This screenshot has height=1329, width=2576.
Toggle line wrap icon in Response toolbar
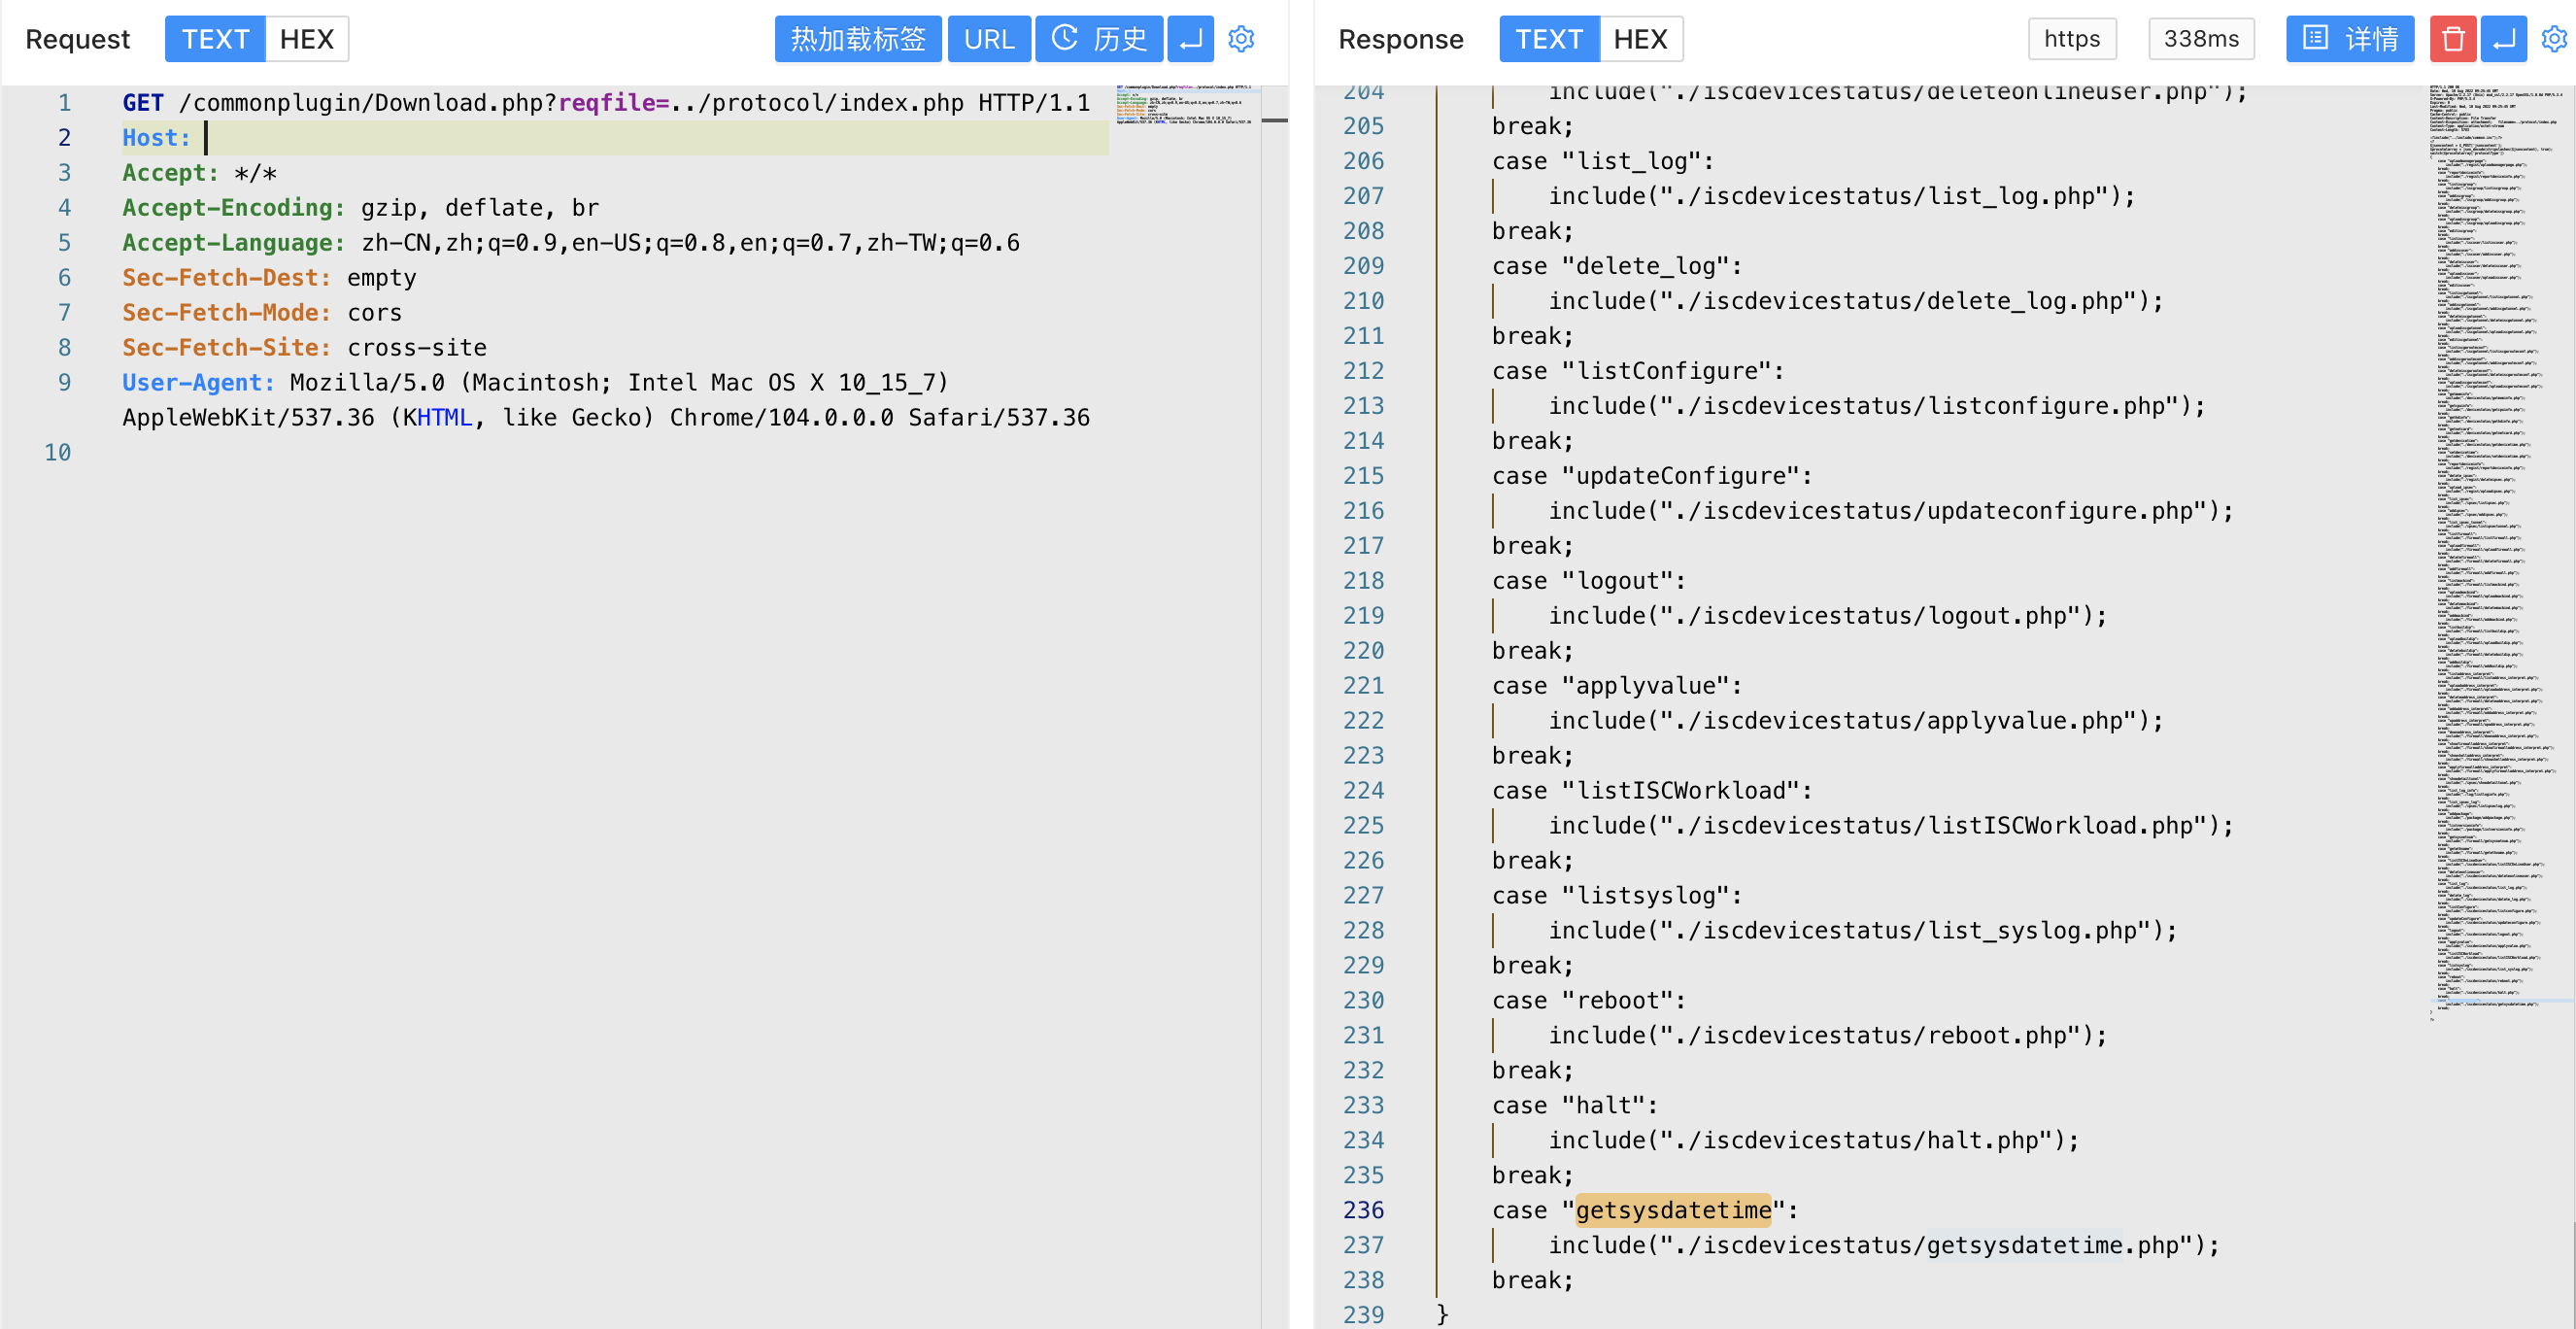pyautogui.click(x=2504, y=39)
